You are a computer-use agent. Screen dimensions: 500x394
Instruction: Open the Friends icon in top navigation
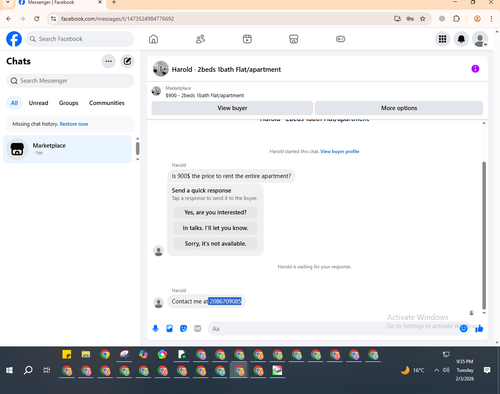click(x=200, y=39)
